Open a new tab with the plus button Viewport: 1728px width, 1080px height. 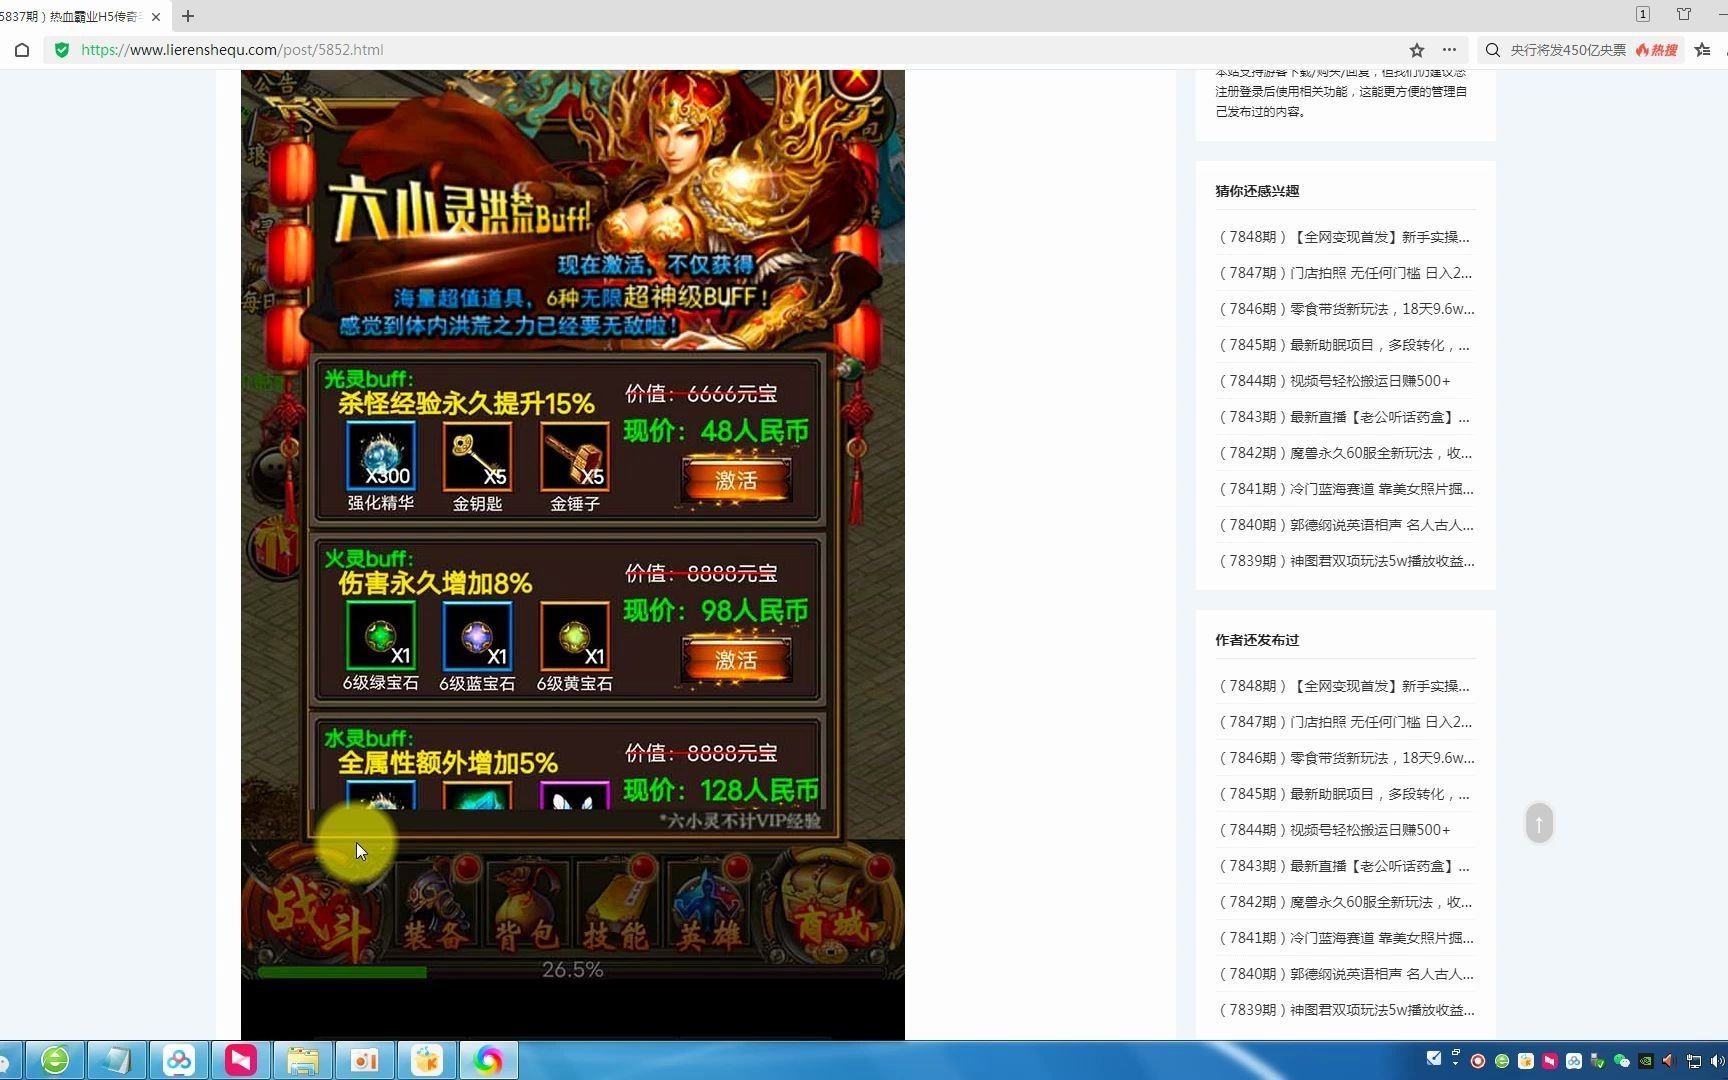[x=188, y=16]
